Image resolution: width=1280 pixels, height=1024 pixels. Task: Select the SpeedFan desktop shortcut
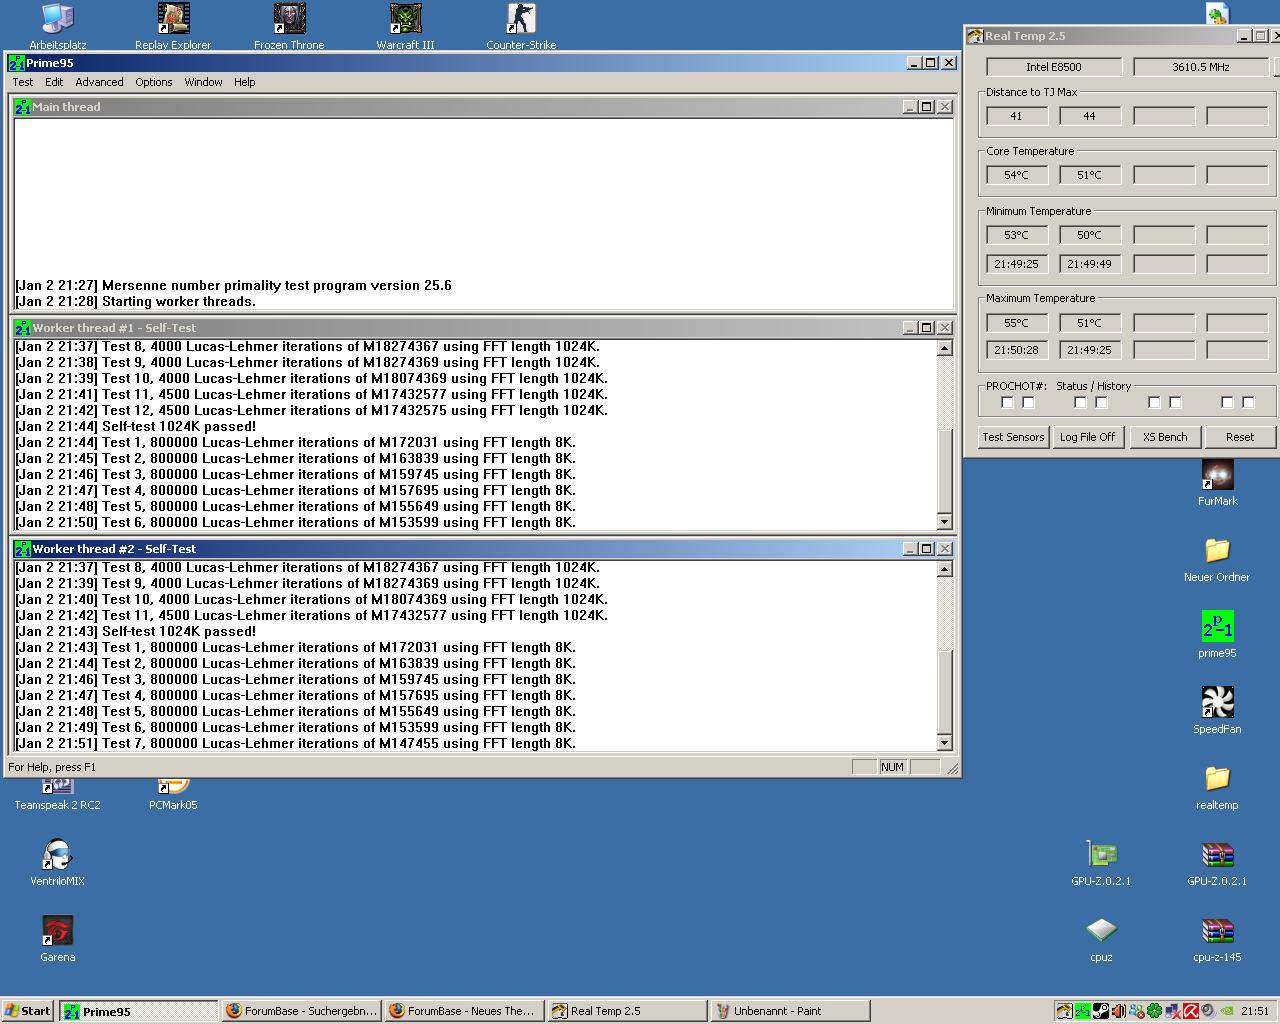(x=1217, y=711)
